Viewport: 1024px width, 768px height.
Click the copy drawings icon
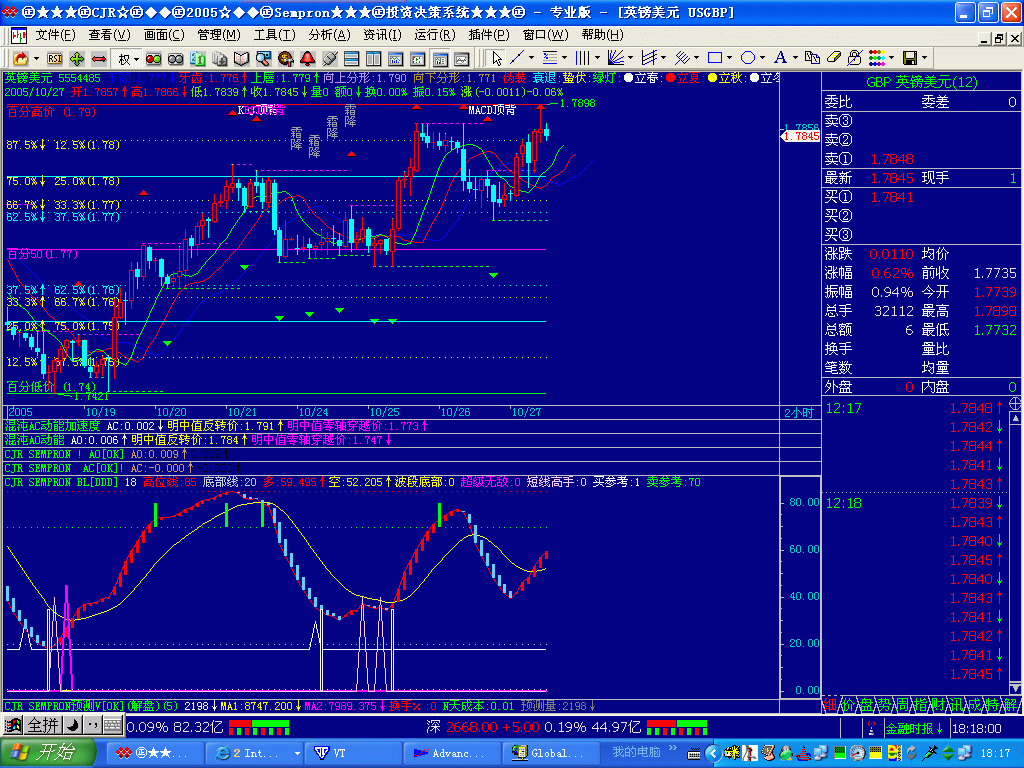coord(812,58)
